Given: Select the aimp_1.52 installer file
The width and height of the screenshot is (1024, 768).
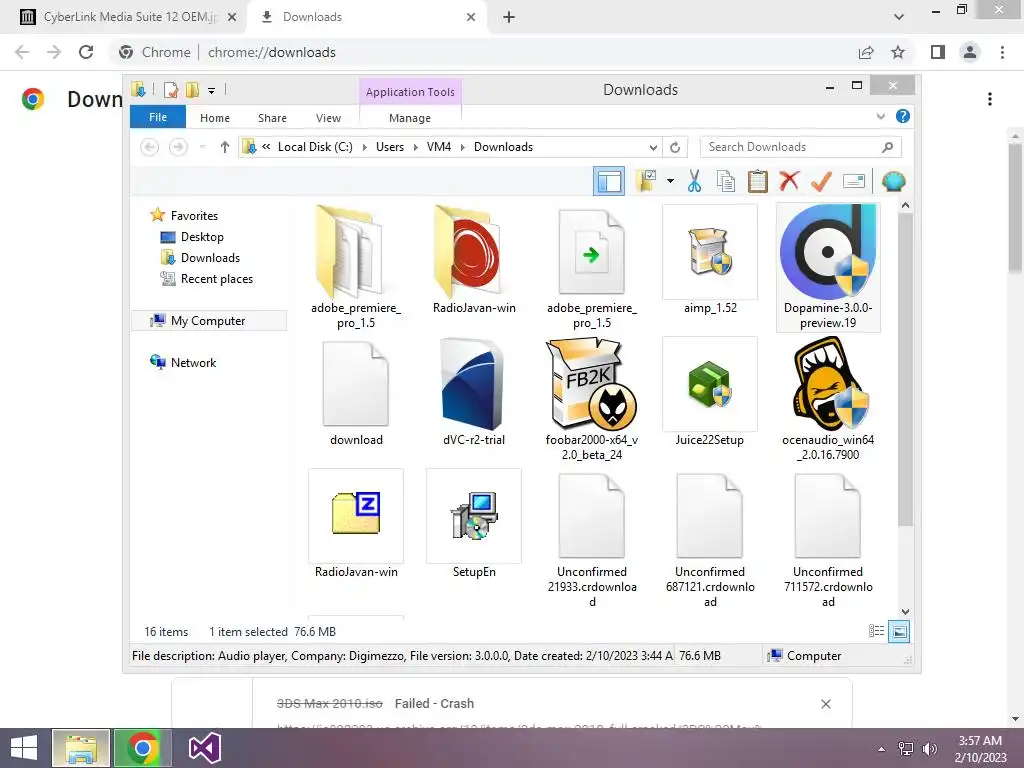Looking at the screenshot, I should pyautogui.click(x=710, y=261).
